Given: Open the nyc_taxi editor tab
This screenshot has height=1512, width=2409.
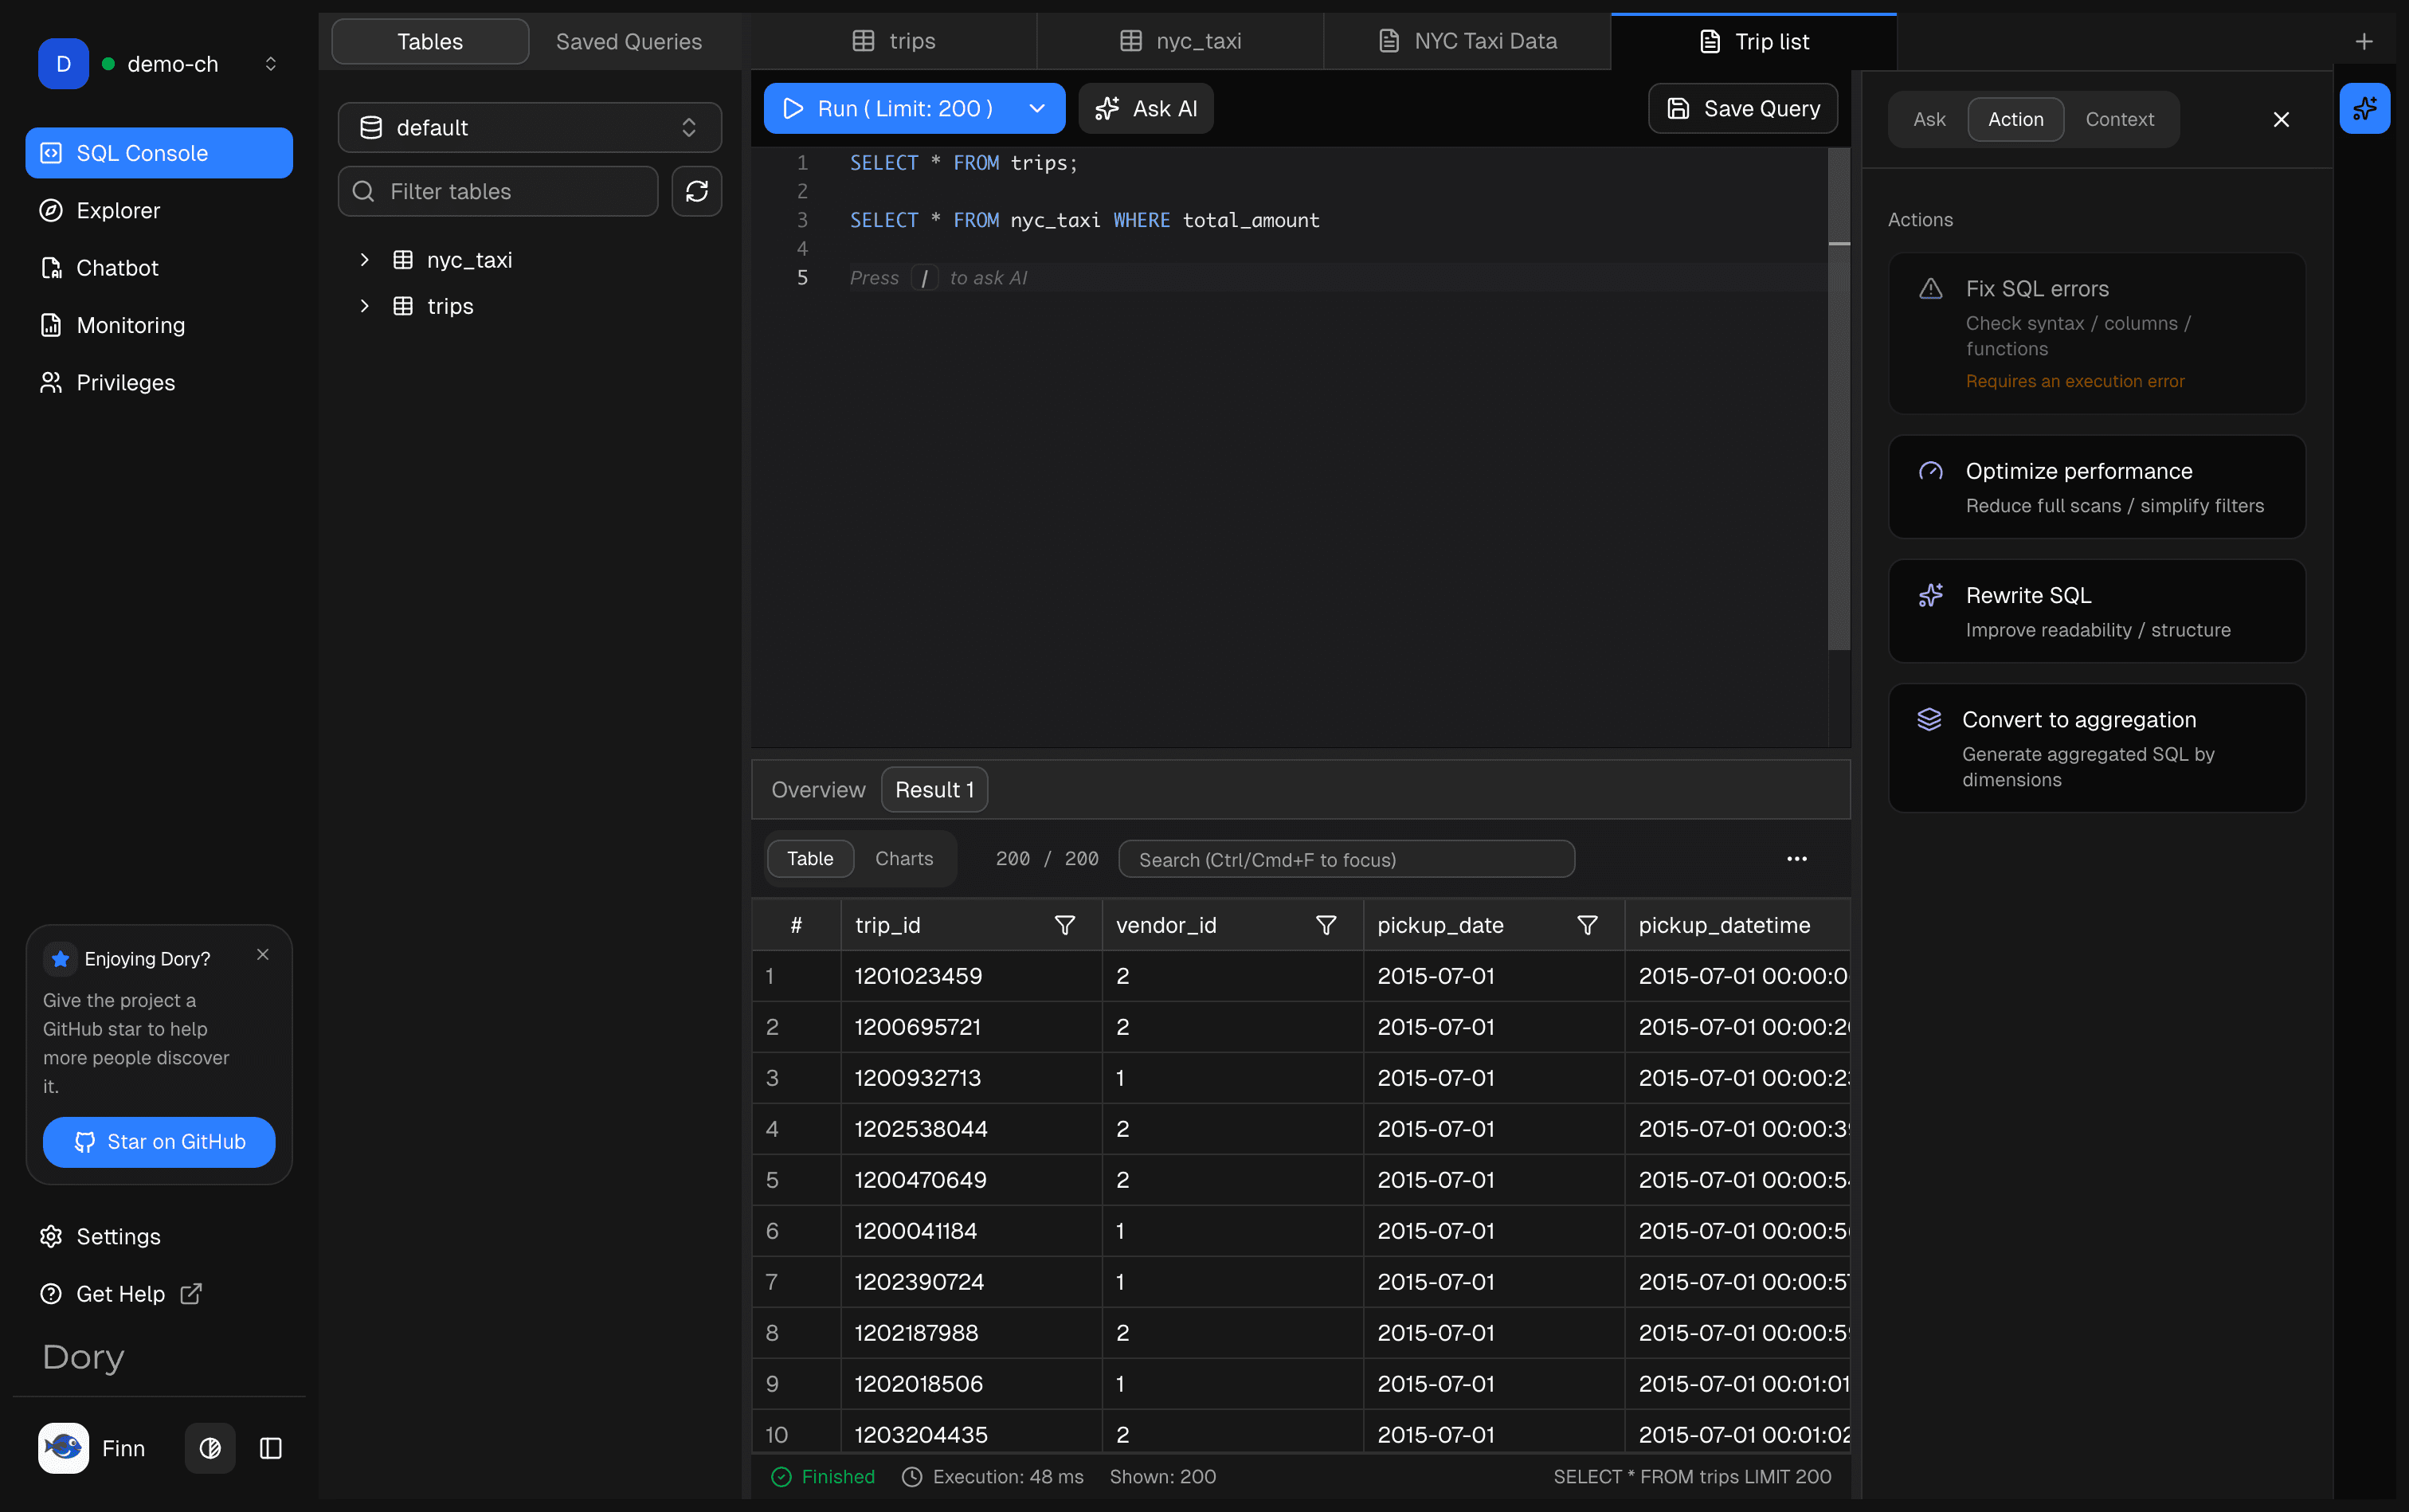Looking at the screenshot, I should (x=1180, y=41).
